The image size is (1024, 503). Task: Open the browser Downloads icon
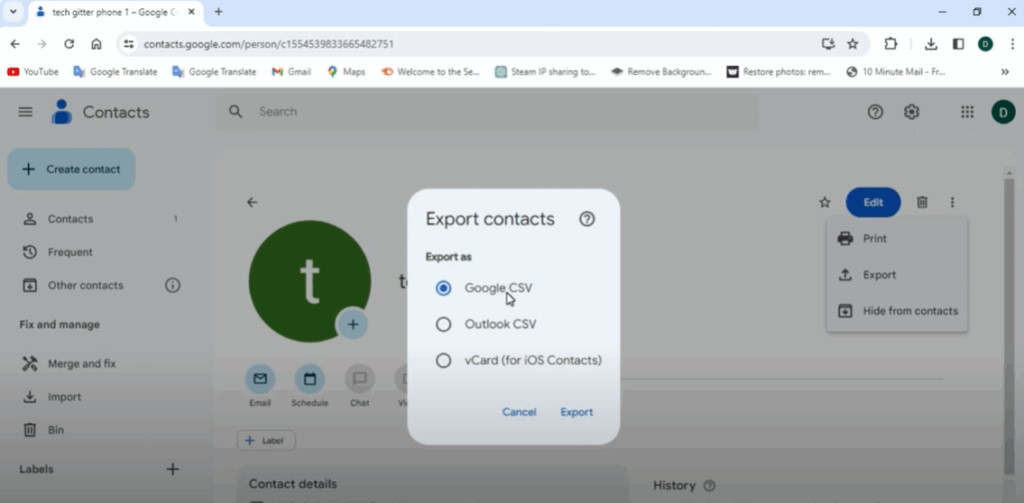(x=931, y=44)
